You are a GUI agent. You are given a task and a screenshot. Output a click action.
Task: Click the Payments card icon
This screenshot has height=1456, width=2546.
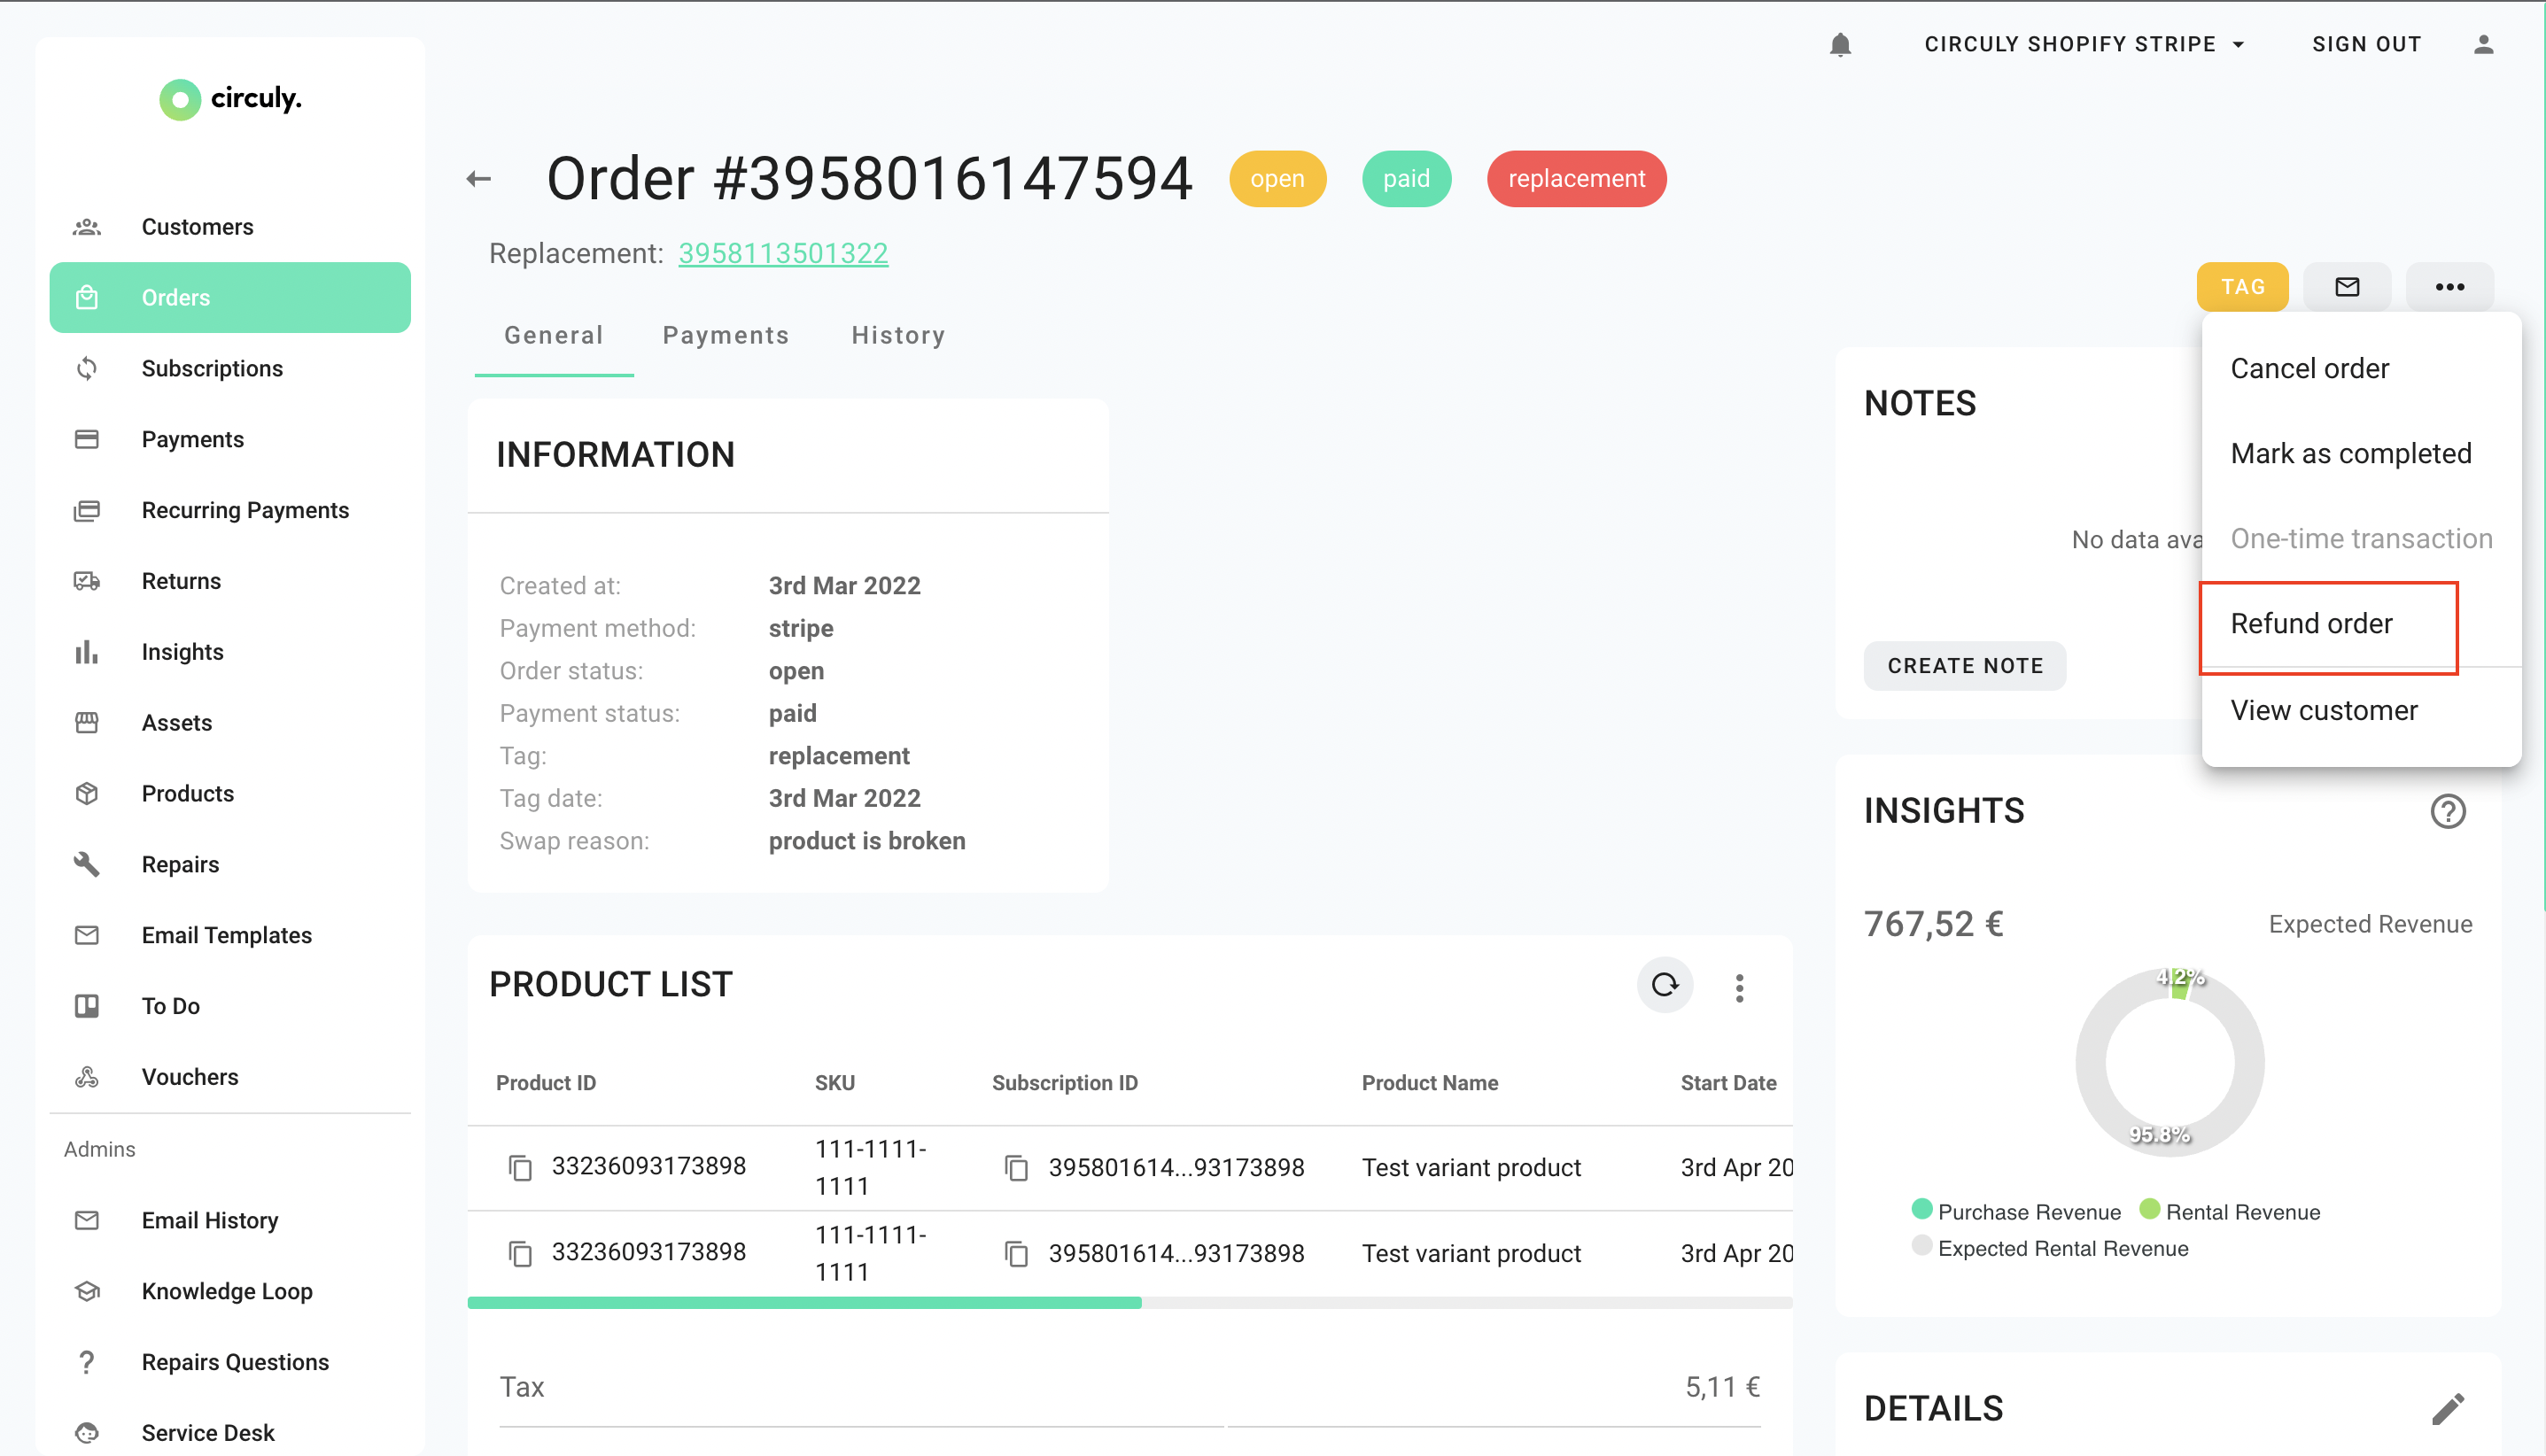point(87,439)
